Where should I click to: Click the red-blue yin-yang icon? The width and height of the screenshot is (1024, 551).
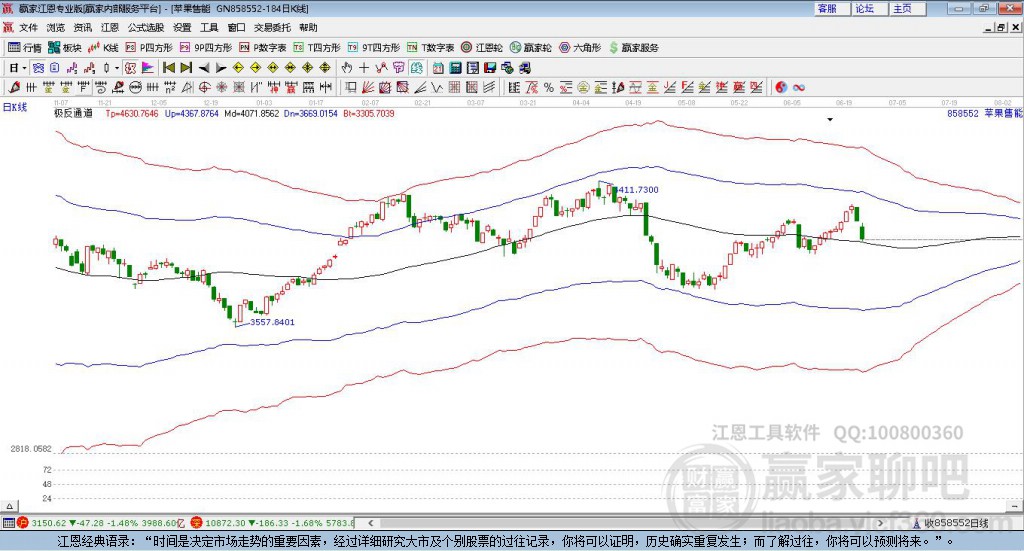click(x=781, y=87)
